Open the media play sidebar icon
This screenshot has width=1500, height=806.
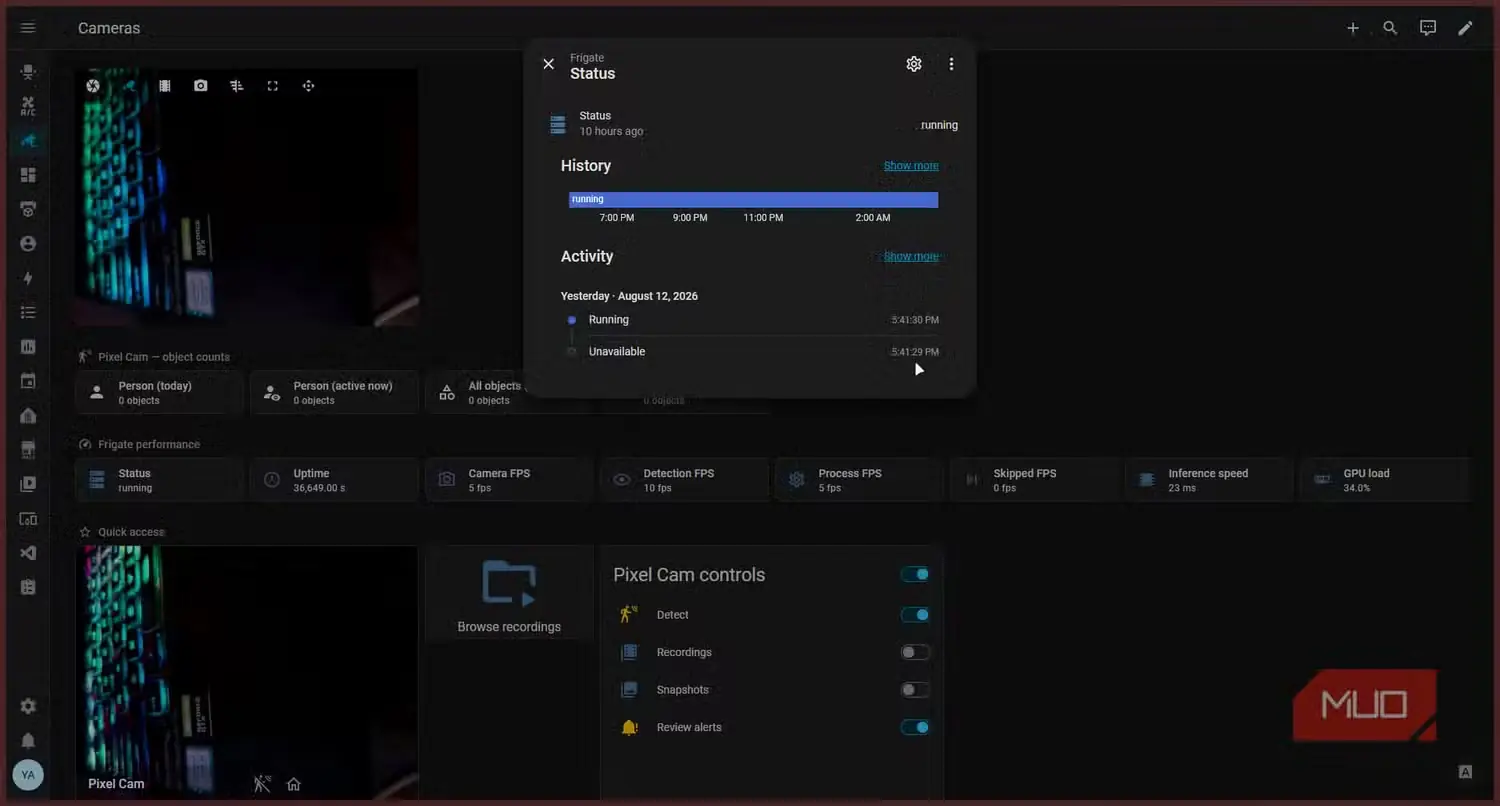pos(28,484)
